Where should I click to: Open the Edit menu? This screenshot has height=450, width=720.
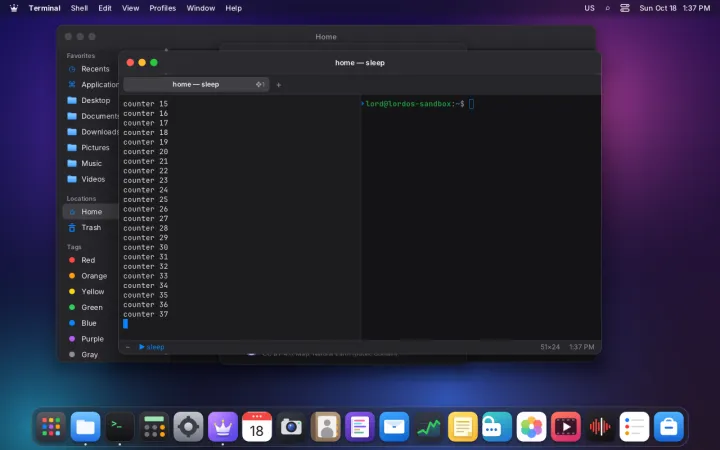105,8
